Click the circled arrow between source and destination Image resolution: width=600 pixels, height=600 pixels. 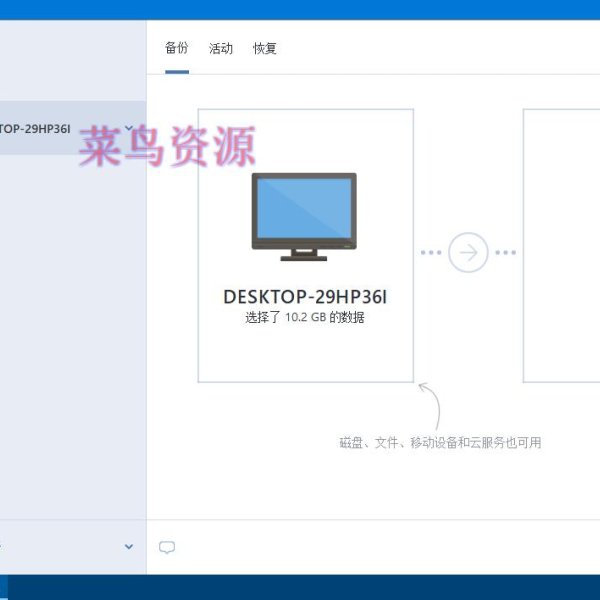(x=468, y=253)
